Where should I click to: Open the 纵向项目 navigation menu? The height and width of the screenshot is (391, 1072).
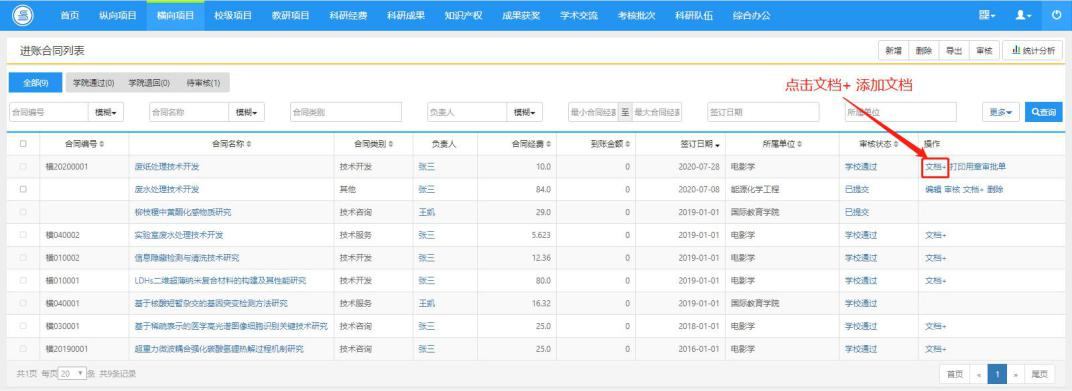(x=118, y=15)
